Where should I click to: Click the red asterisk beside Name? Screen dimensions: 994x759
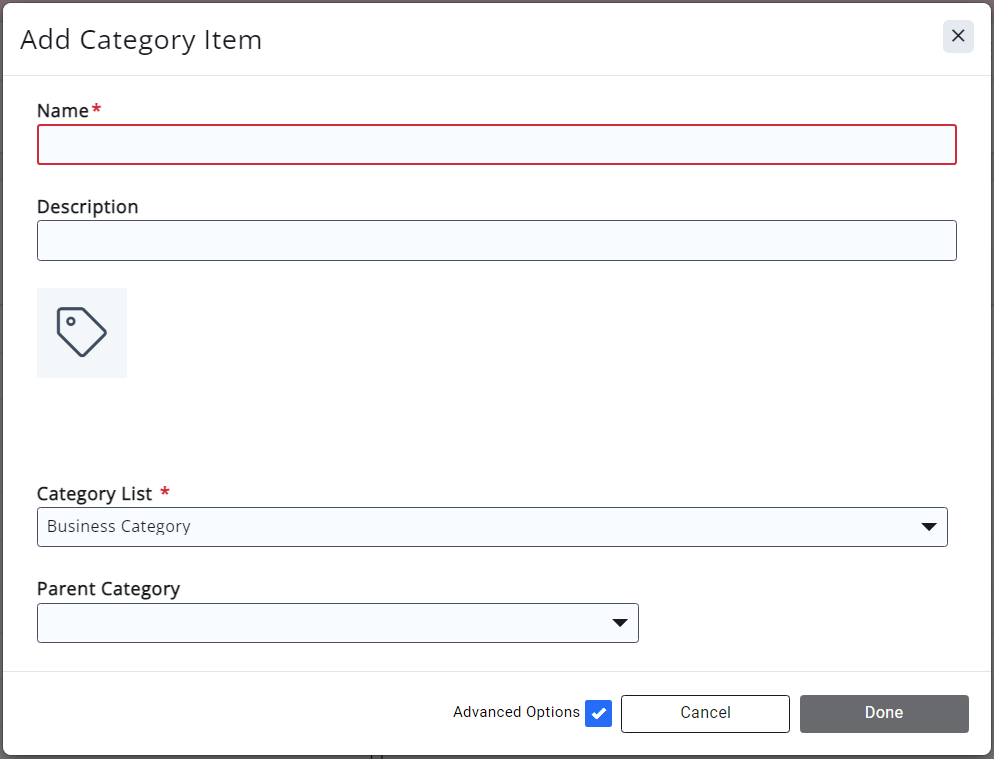97,109
